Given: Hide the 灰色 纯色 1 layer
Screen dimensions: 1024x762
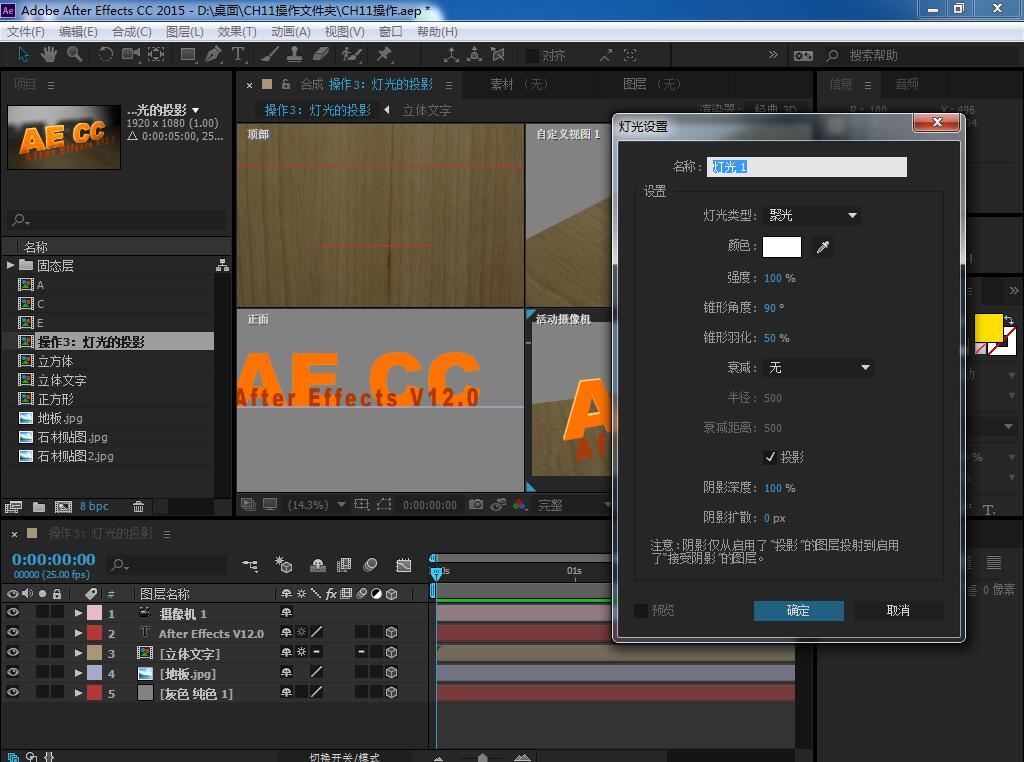Looking at the screenshot, I should (x=12, y=692).
